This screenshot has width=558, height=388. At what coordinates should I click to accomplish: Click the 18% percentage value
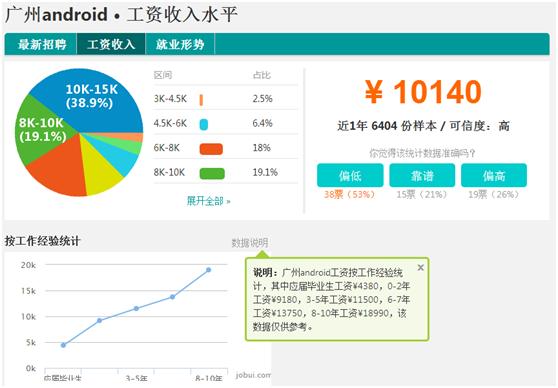tap(262, 148)
